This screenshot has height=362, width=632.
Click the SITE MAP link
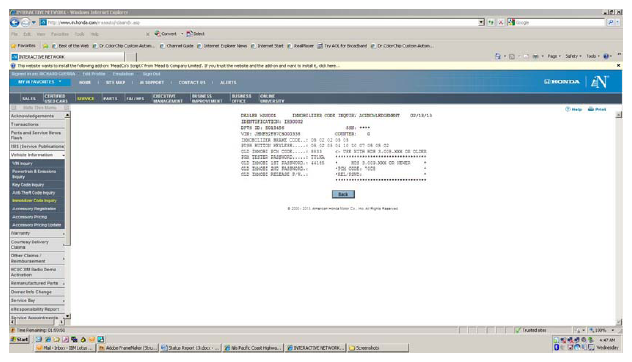pos(115,82)
